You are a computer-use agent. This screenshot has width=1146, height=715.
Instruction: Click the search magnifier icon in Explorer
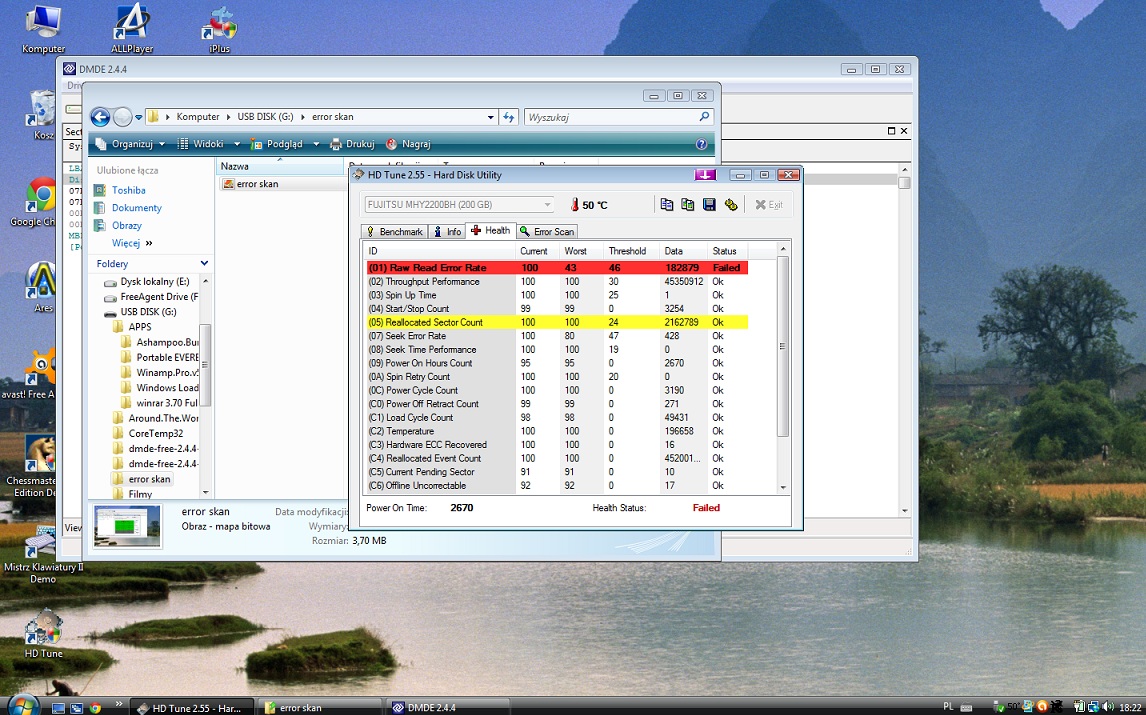point(704,116)
